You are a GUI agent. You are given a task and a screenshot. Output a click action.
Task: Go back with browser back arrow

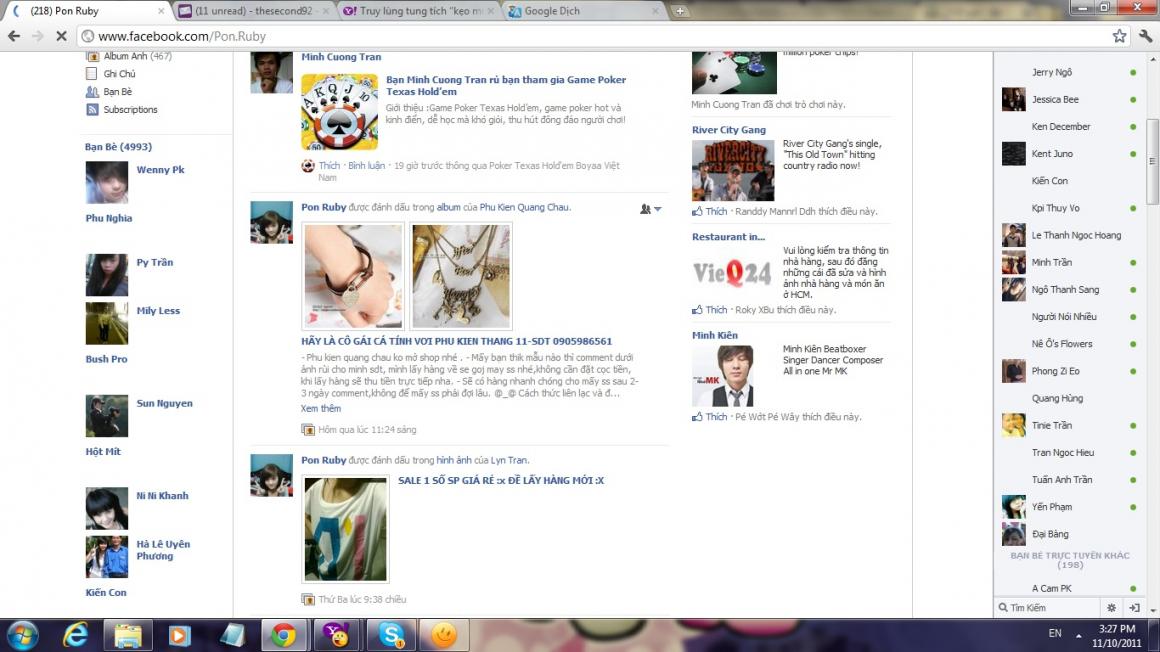(13, 36)
